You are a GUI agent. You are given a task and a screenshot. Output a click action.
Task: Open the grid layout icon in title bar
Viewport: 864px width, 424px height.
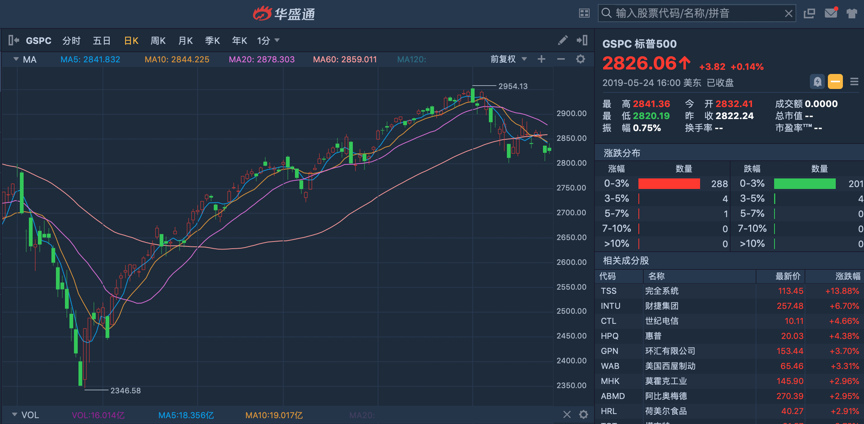[x=584, y=13]
